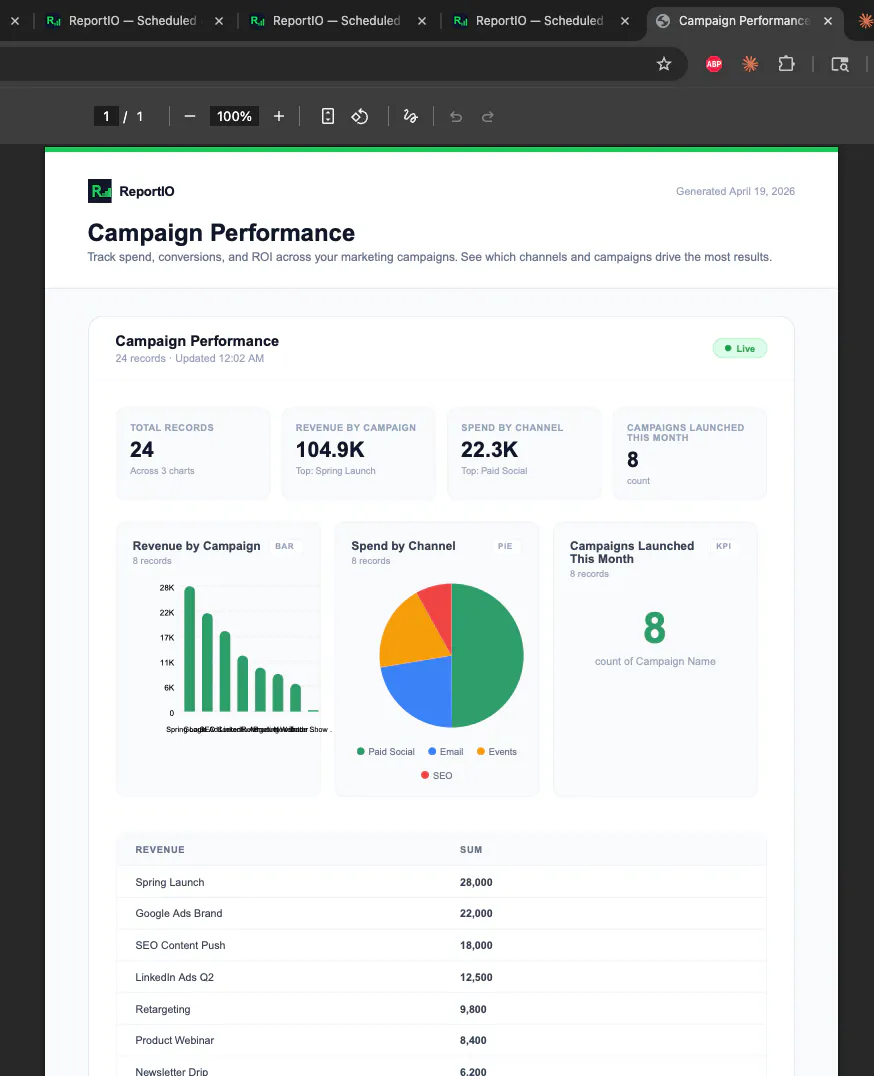The width and height of the screenshot is (874, 1076).
Task: Open the orange starburst extension icon
Action: 750,65
